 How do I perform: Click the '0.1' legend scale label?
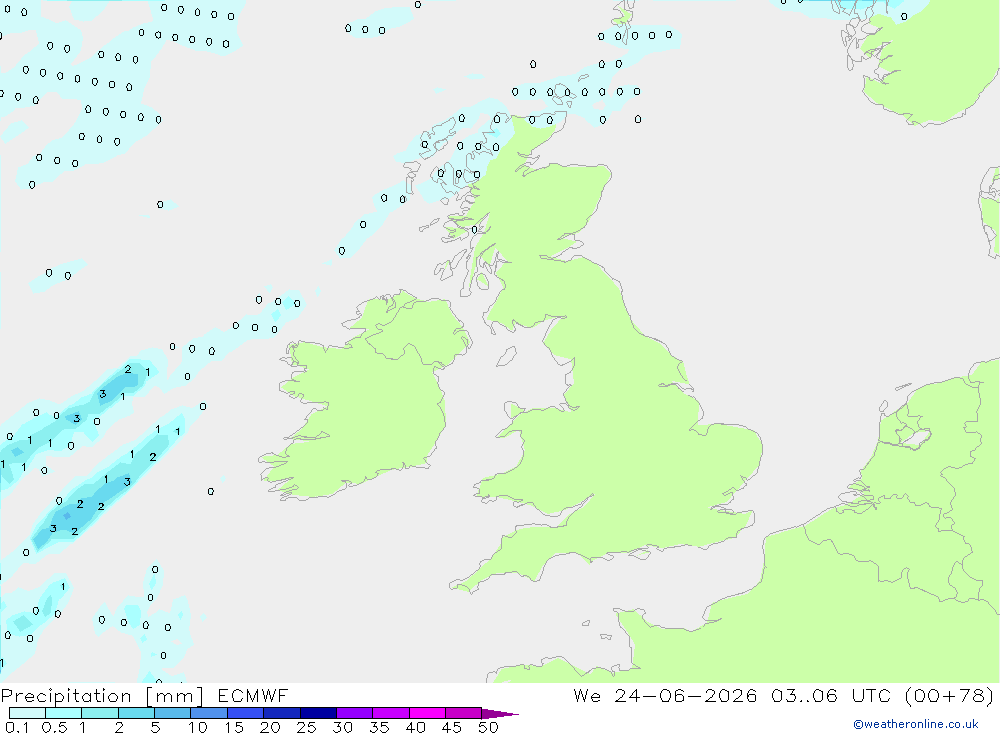point(17,727)
